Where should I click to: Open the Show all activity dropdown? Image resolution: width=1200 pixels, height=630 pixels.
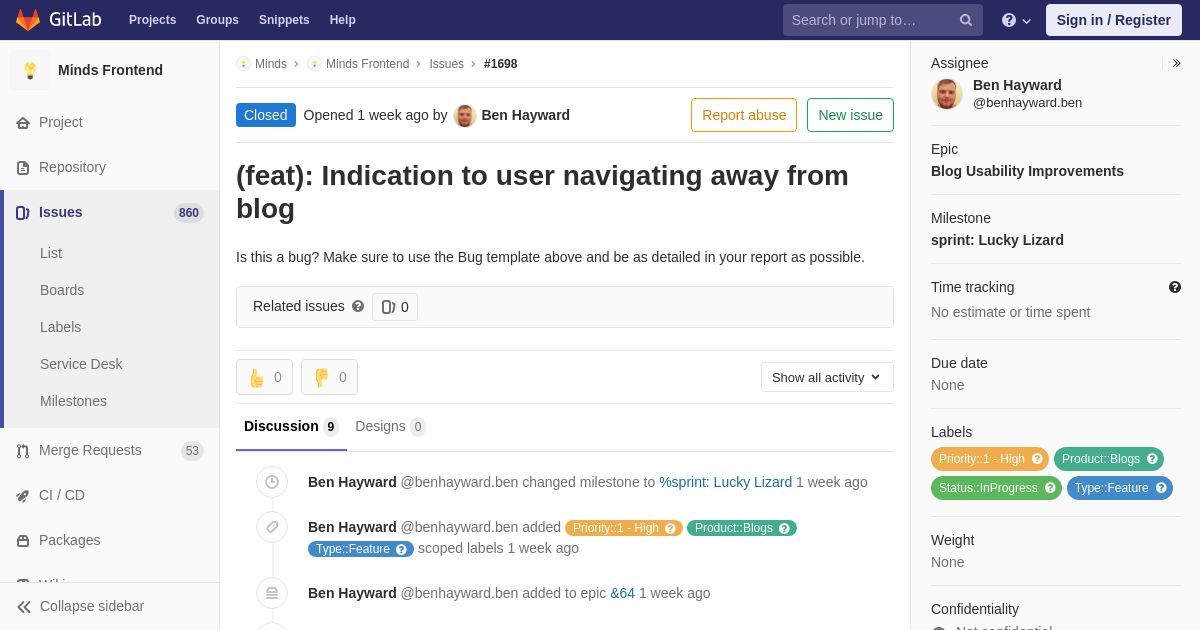827,377
